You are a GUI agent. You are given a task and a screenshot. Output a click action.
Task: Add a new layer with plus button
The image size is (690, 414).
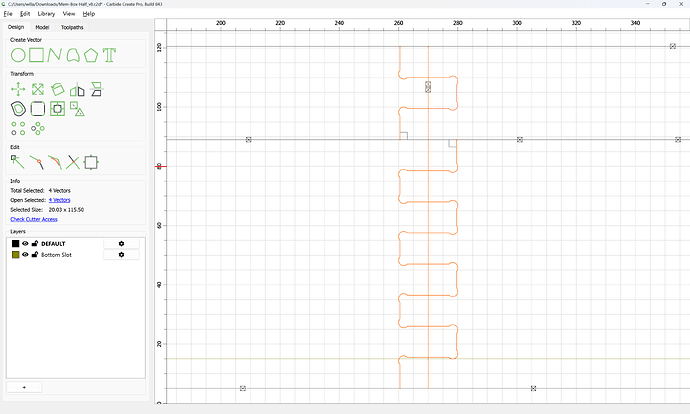pos(24,387)
